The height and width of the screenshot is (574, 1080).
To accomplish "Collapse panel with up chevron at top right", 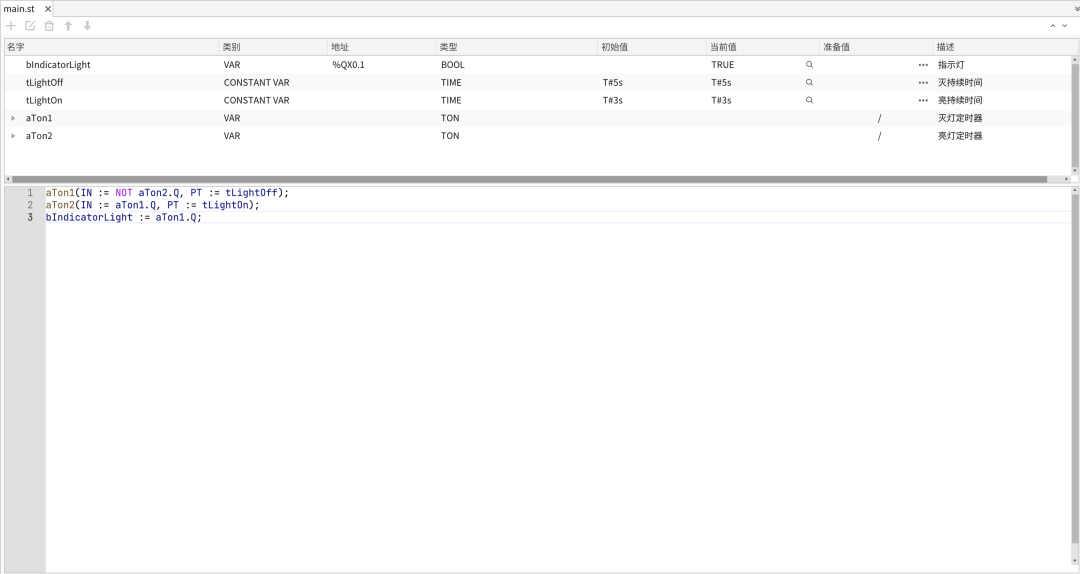I will point(1052,25).
